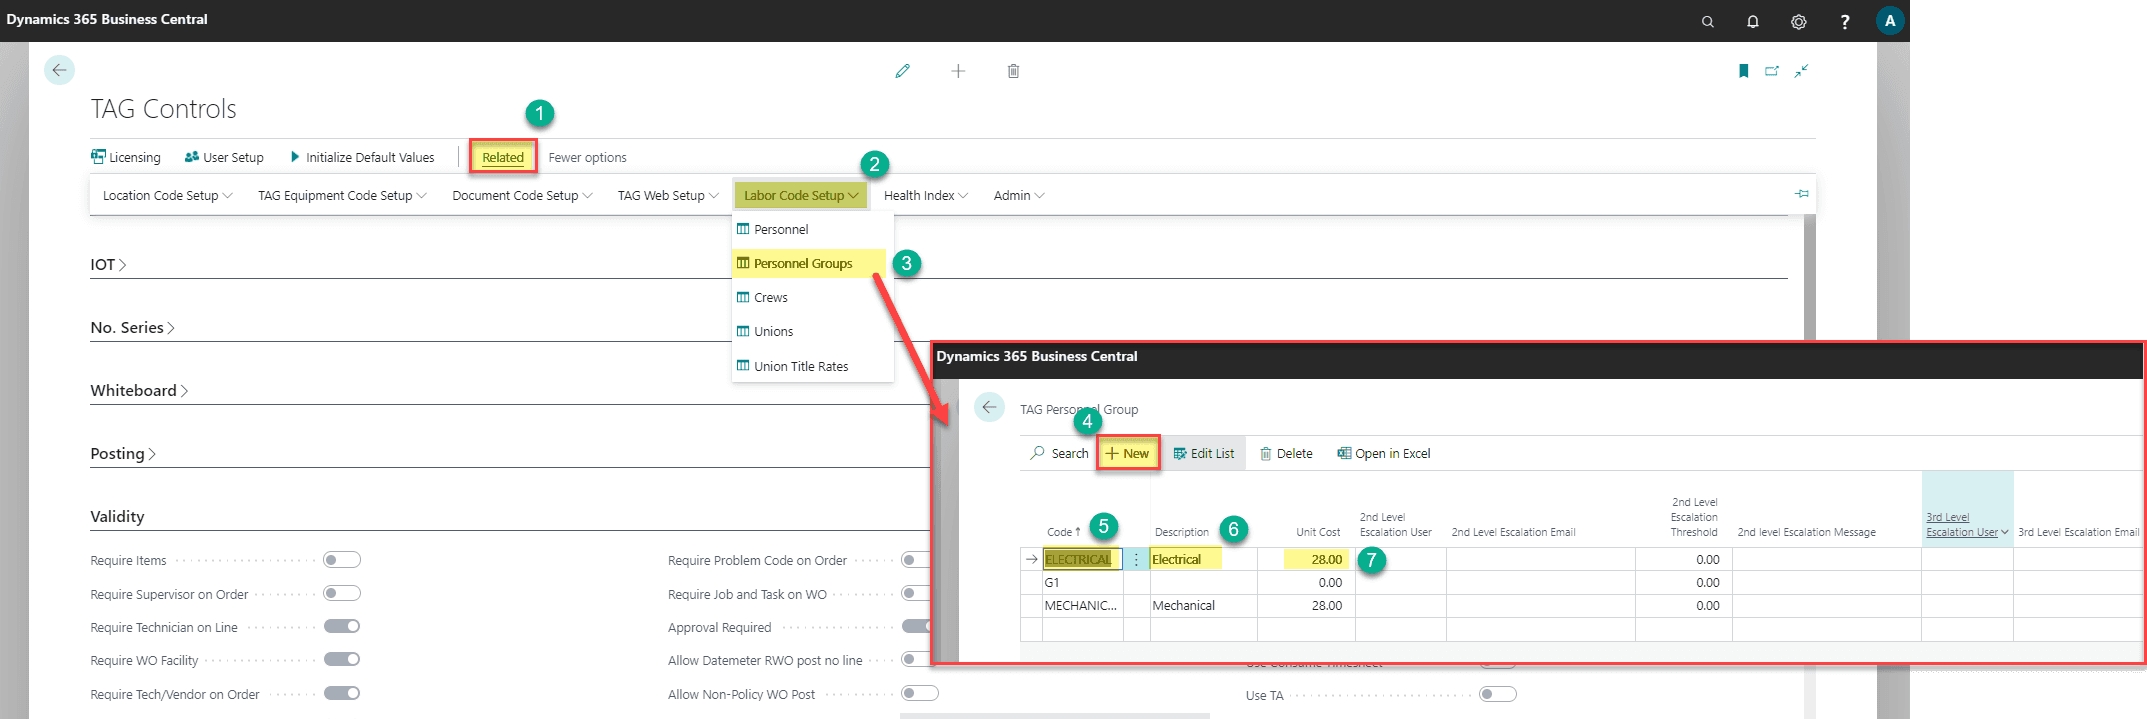This screenshot has height=719, width=2147.
Task: Select Unions menu item
Action: pyautogui.click(x=812, y=331)
